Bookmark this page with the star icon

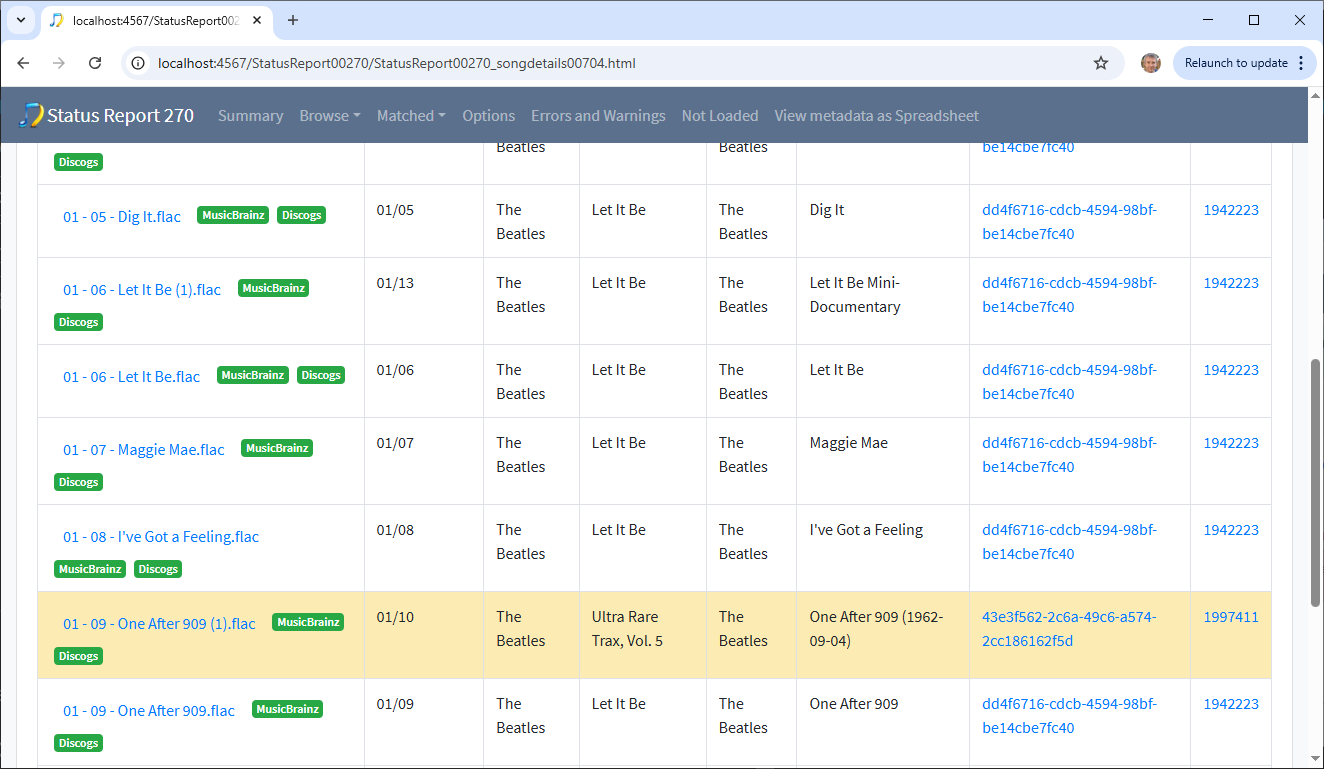pos(1101,63)
